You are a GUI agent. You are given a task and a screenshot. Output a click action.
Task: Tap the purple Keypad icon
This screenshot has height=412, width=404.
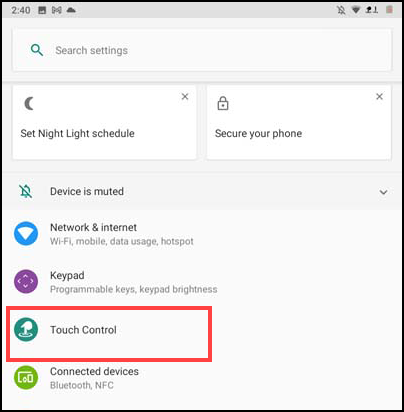[26, 281]
